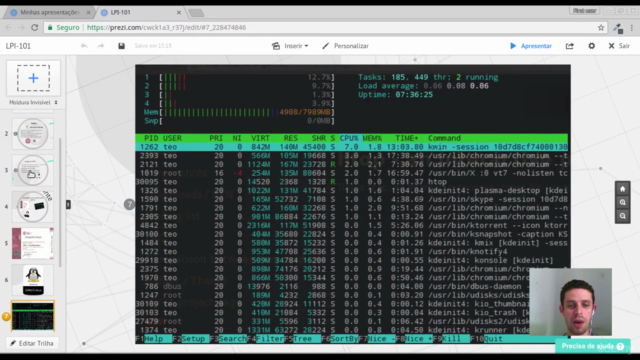This screenshot has height=360, width=640.
Task: Click the Editar Trilha button
Action: tap(33, 343)
